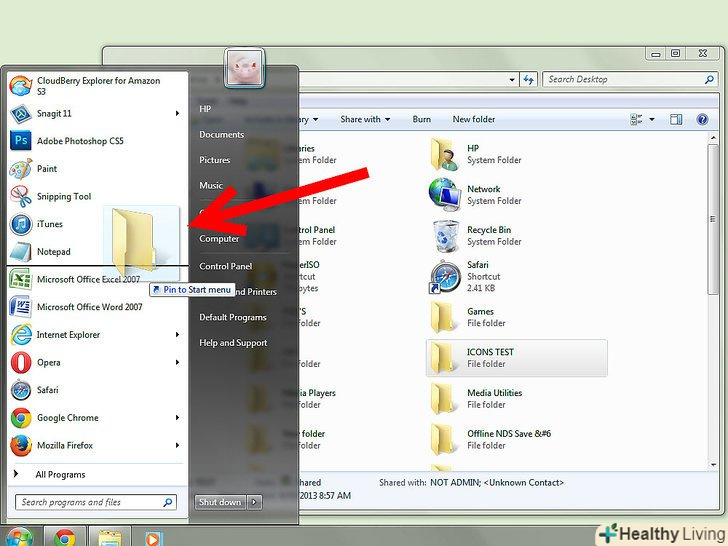Launch Microsoft Office Excel 2007
The height and width of the screenshot is (546, 728).
[x=98, y=280]
